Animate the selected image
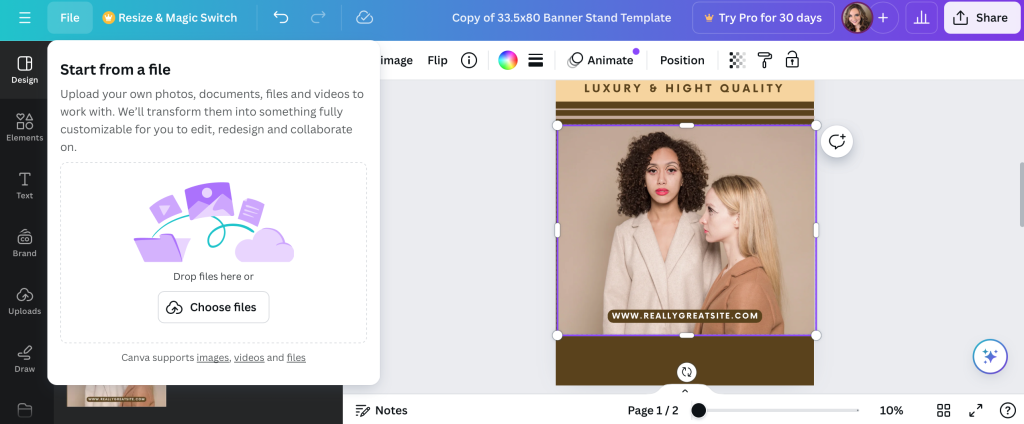This screenshot has height=424, width=1024. (x=601, y=60)
